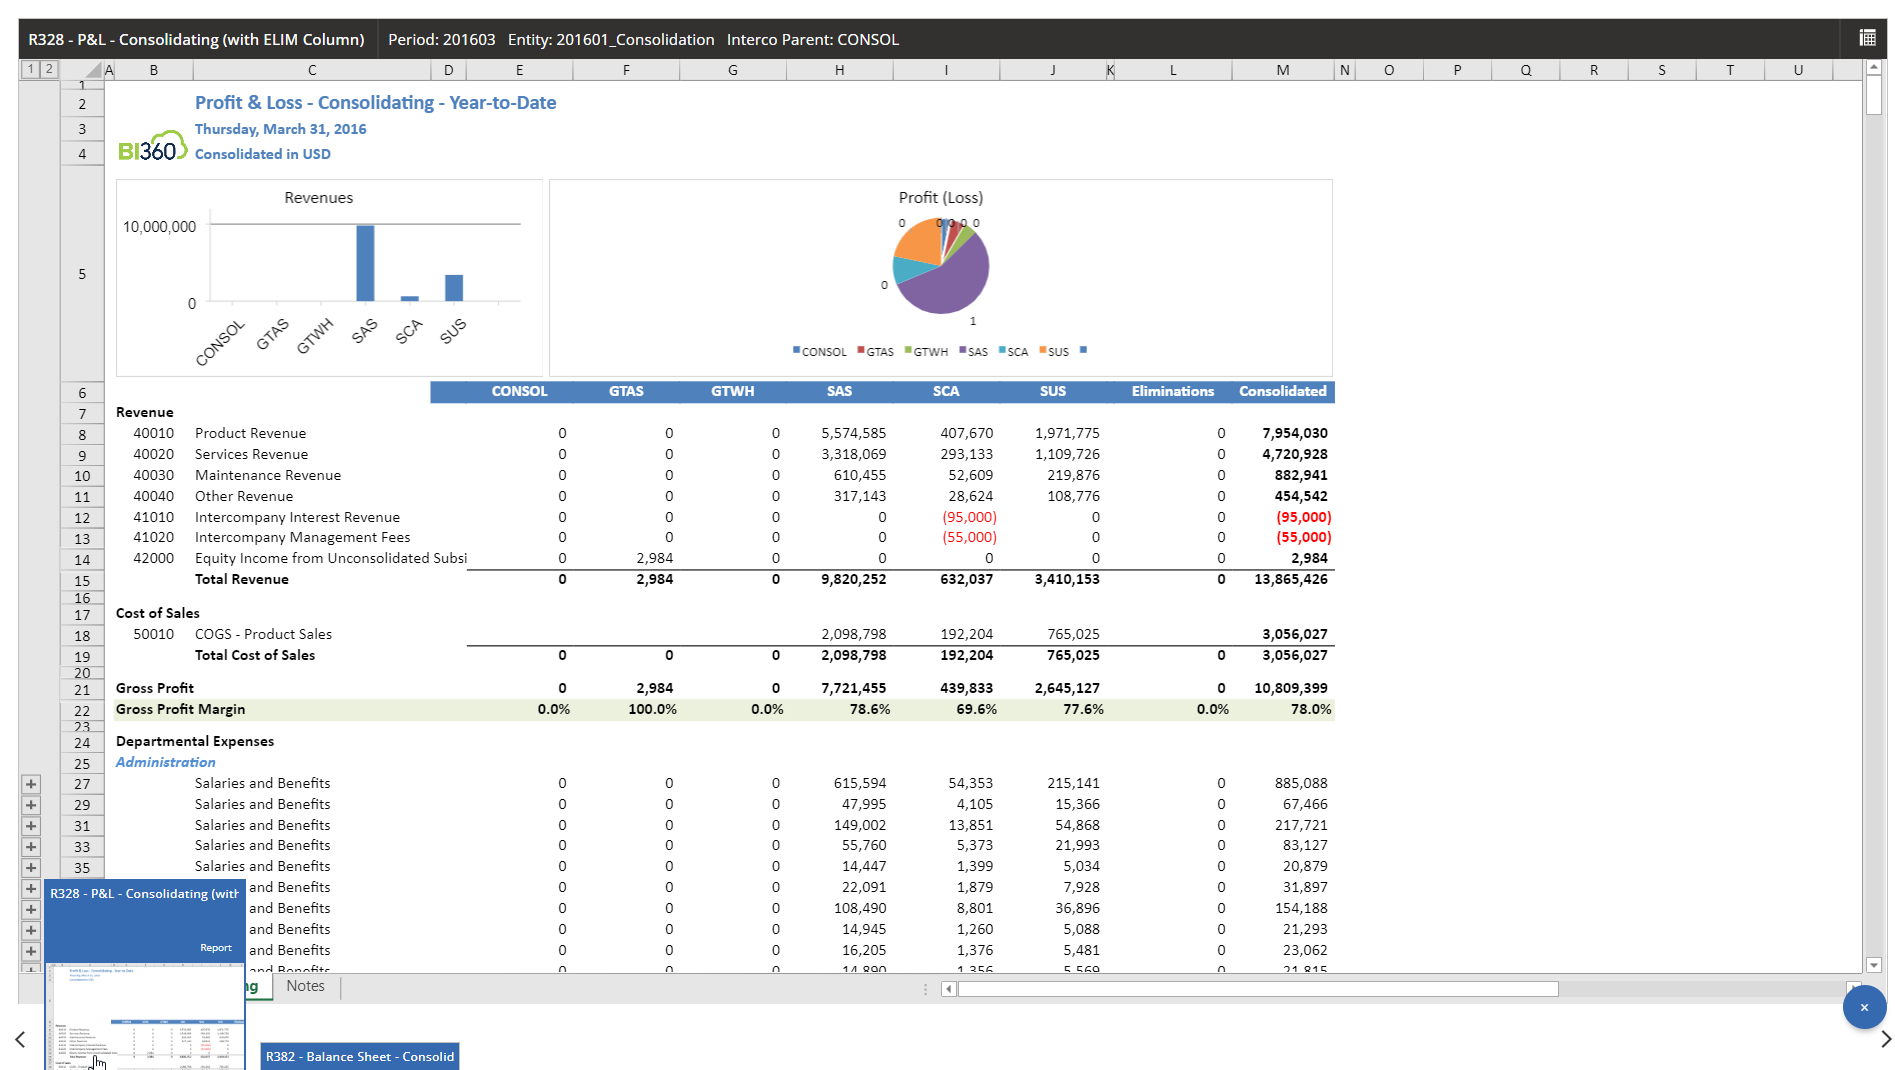Image resolution: width=1895 pixels, height=1070 pixels.
Task: Open R382 Balance Sheet report tile
Action: [359, 1056]
